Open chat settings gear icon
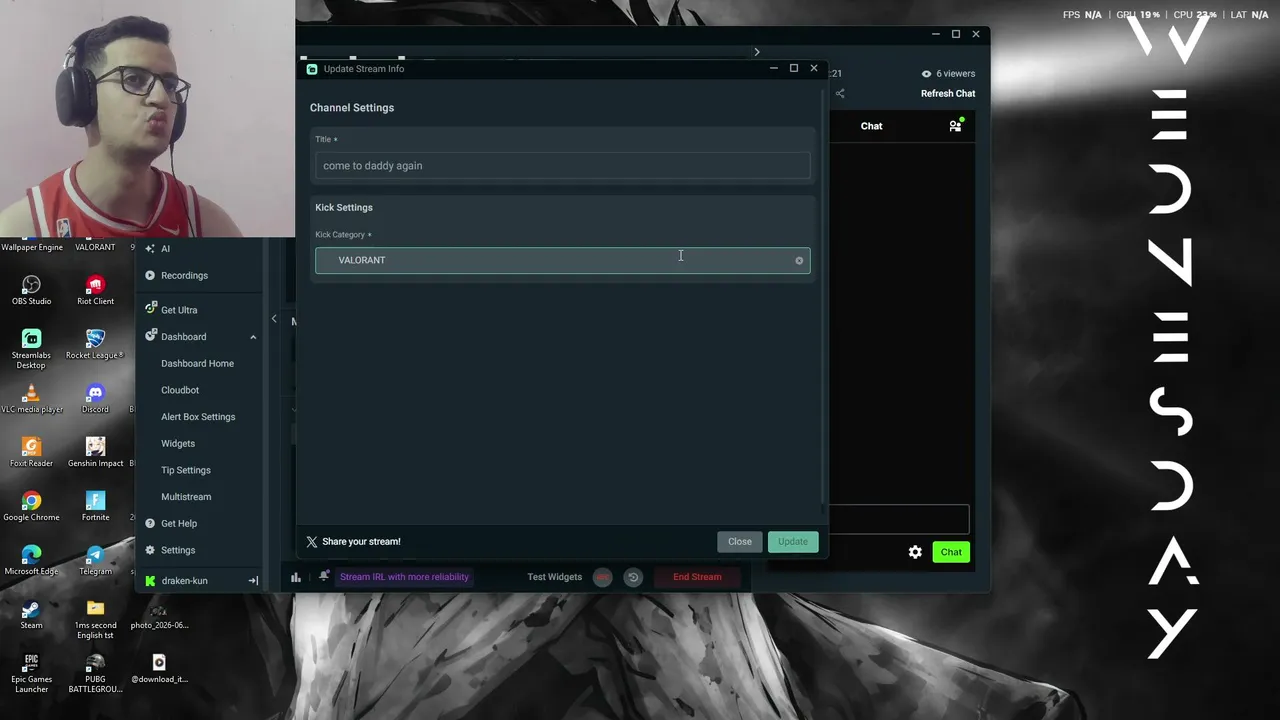The image size is (1280, 720). coord(915,552)
